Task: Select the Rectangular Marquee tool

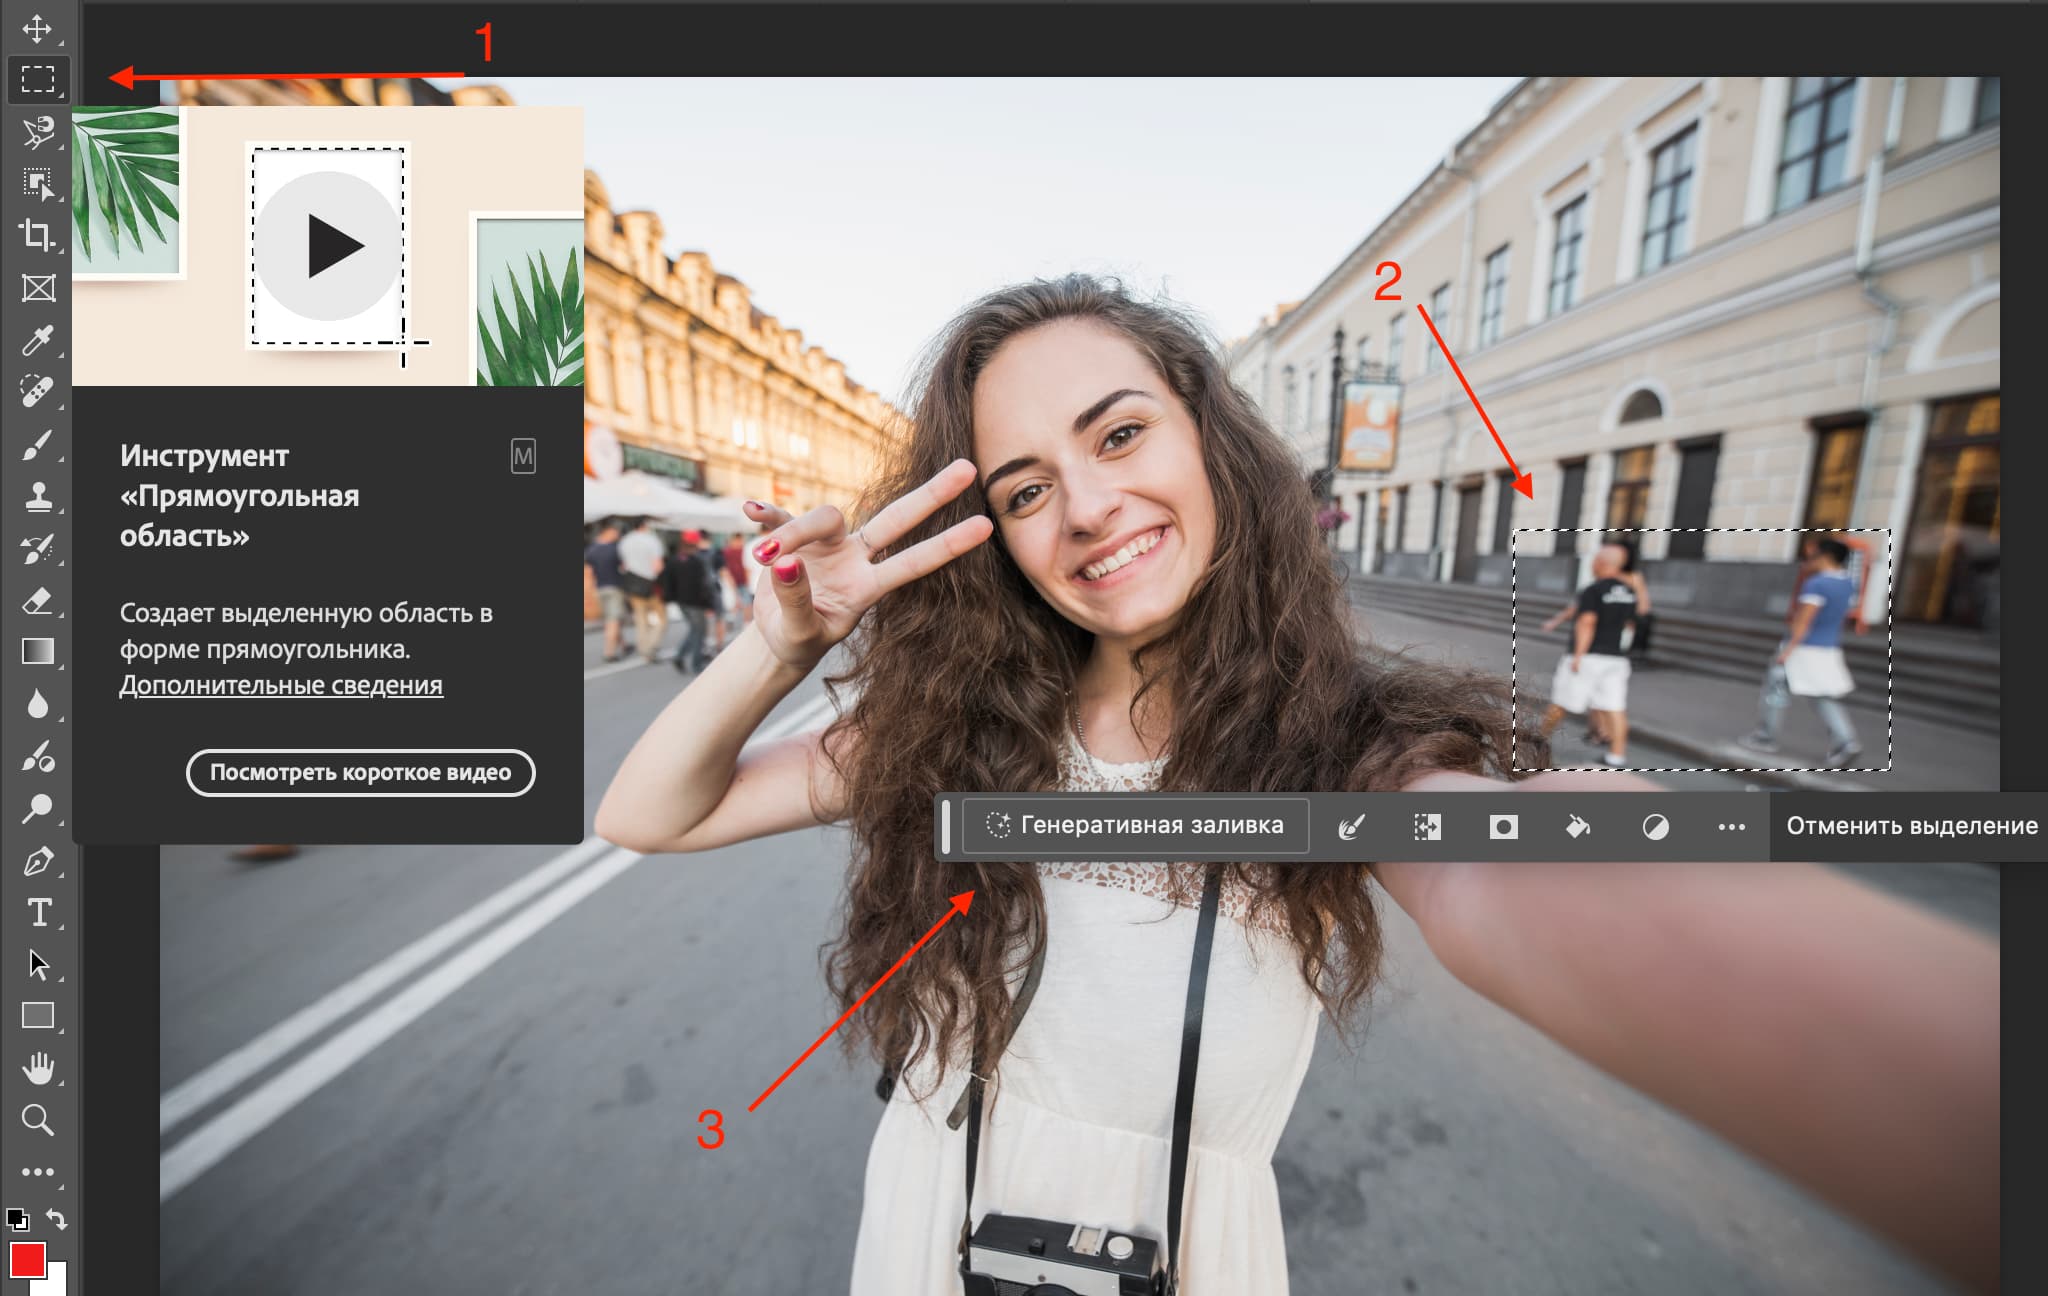Action: tap(38, 79)
